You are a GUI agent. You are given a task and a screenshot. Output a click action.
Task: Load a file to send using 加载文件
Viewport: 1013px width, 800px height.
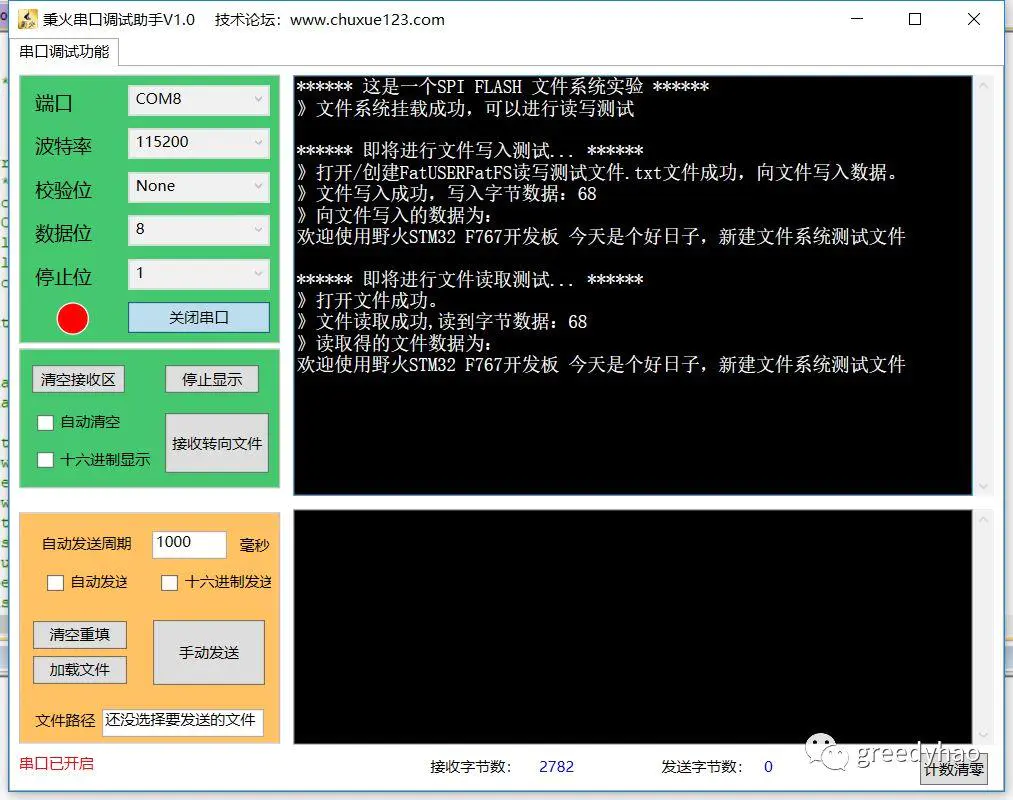click(x=79, y=670)
